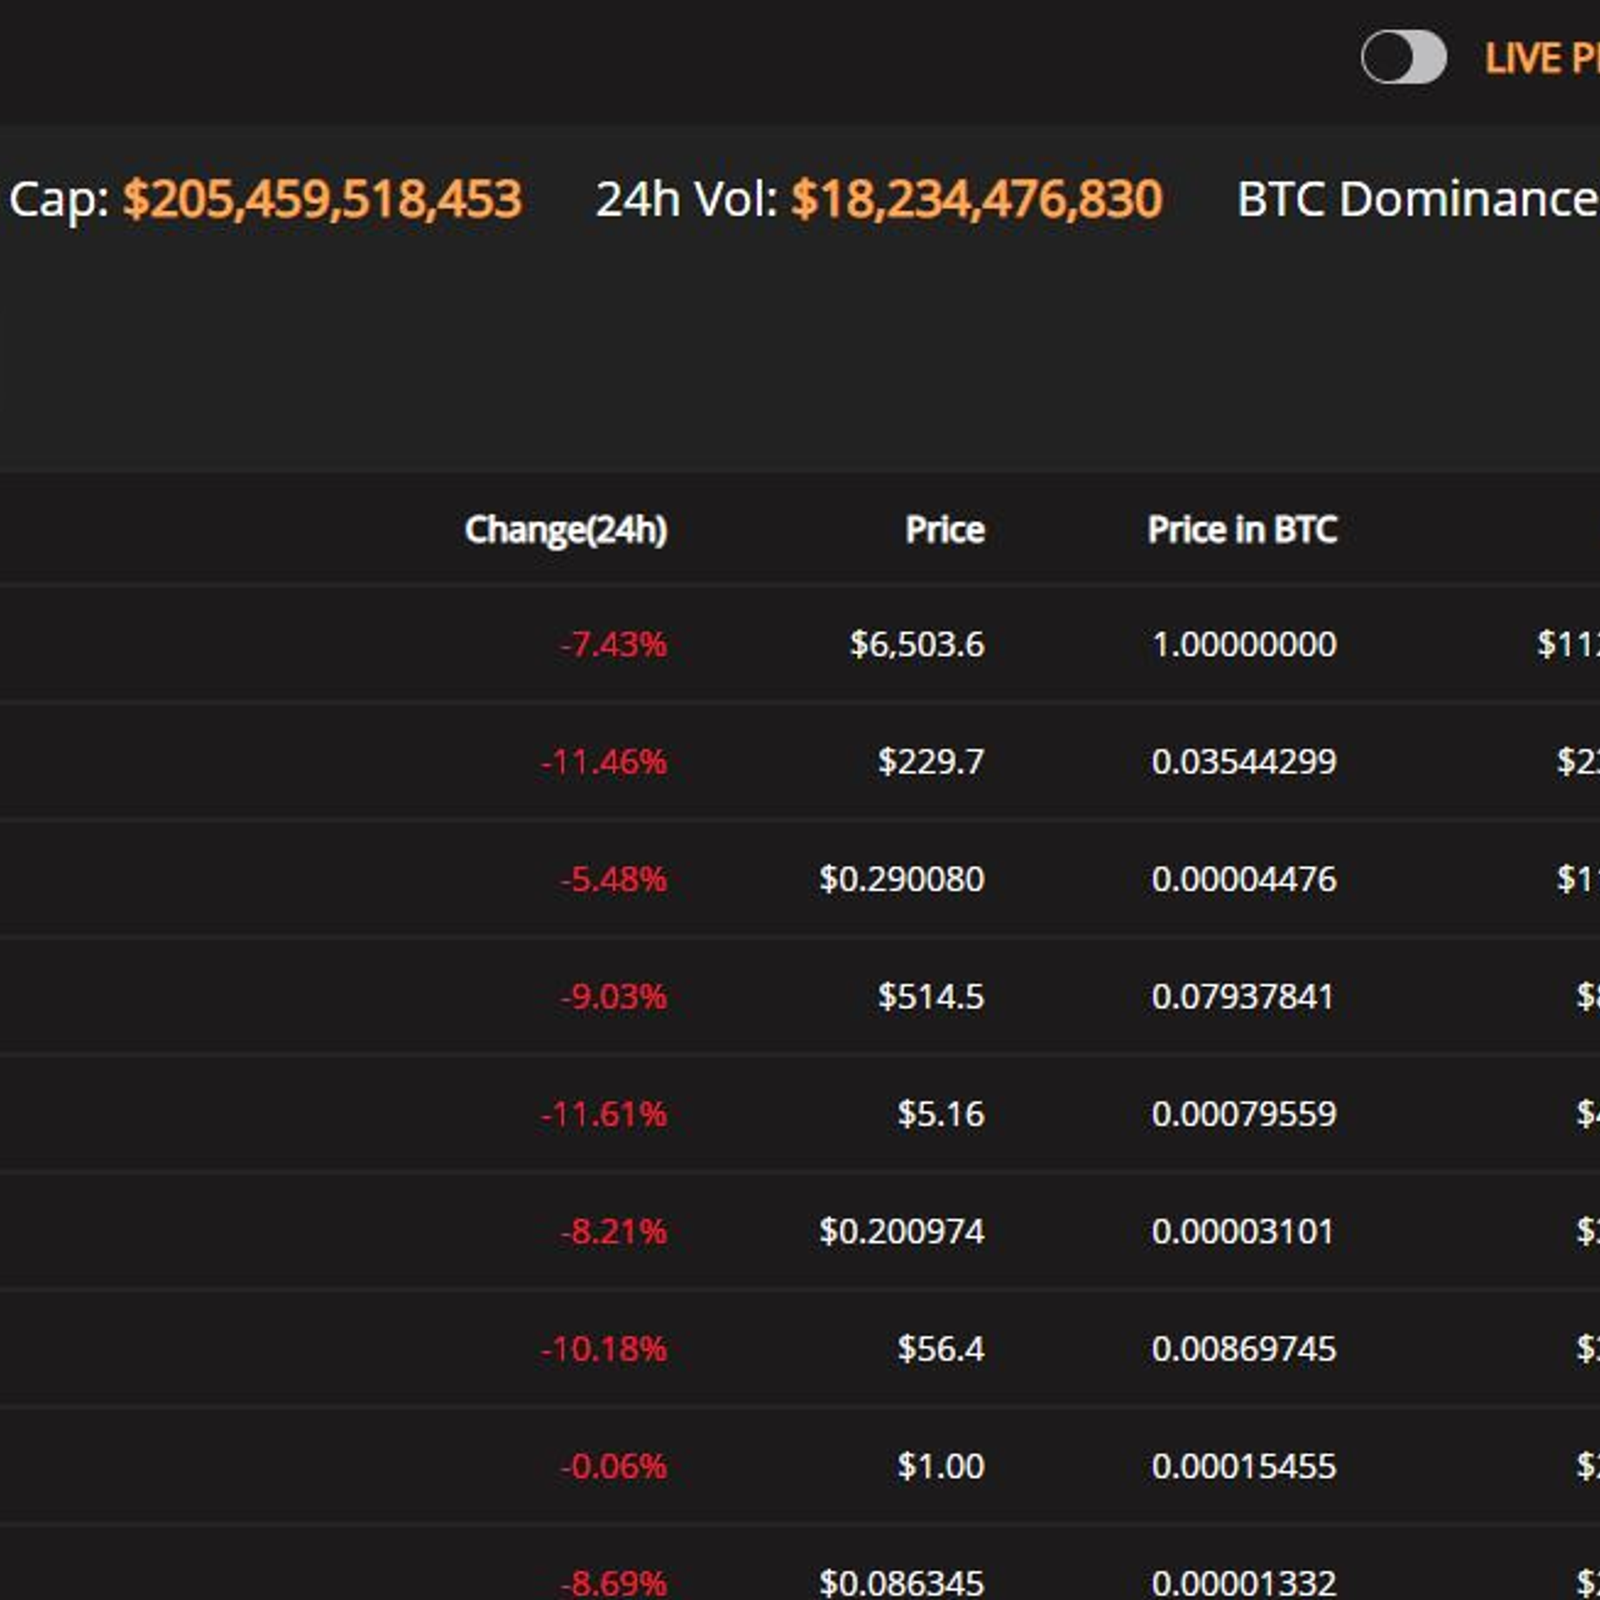Select the 0.00869745 BTC price cell
1600x1600 pixels.
click(x=1244, y=1349)
